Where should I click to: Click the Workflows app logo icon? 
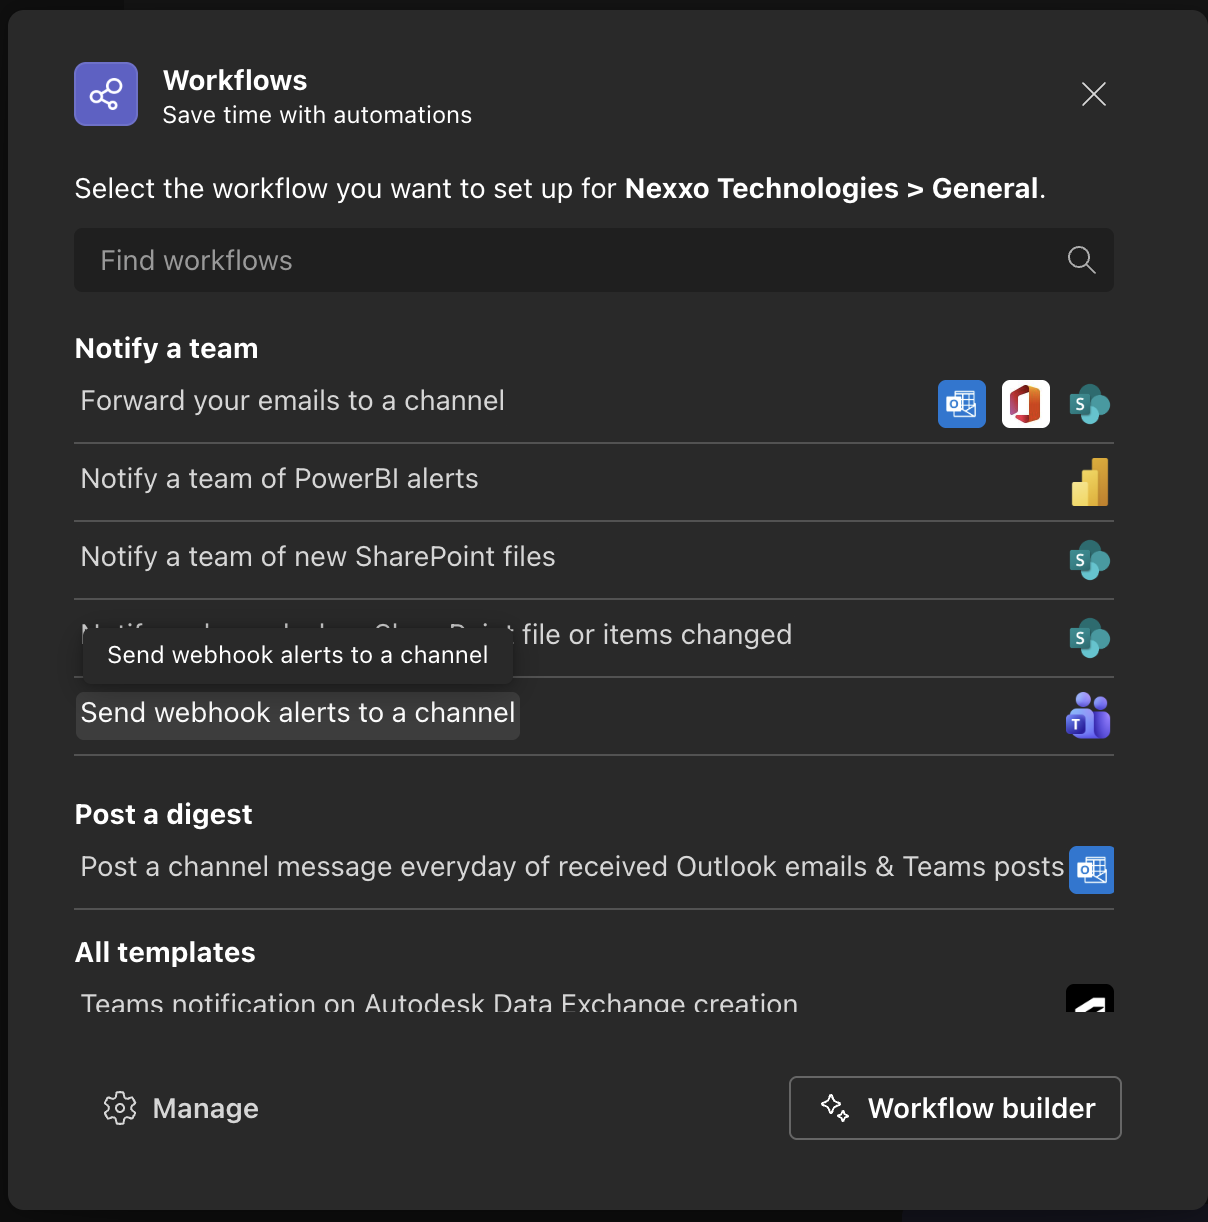(x=106, y=94)
